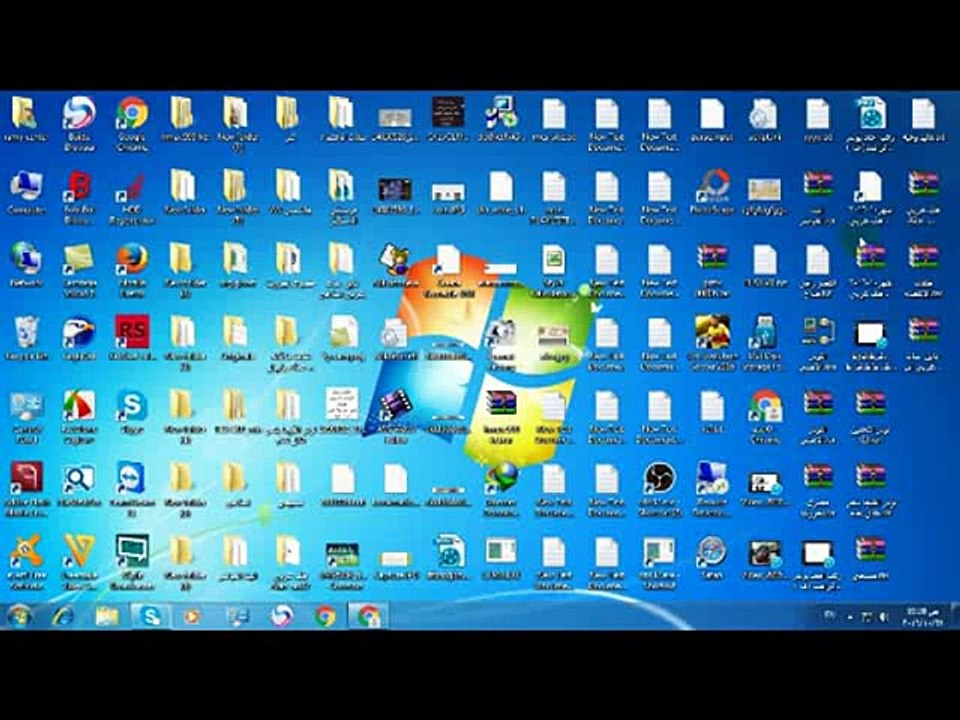Open the dark red Adobe shortcut icon
Viewport: 960px width, 720px height.
26,479
